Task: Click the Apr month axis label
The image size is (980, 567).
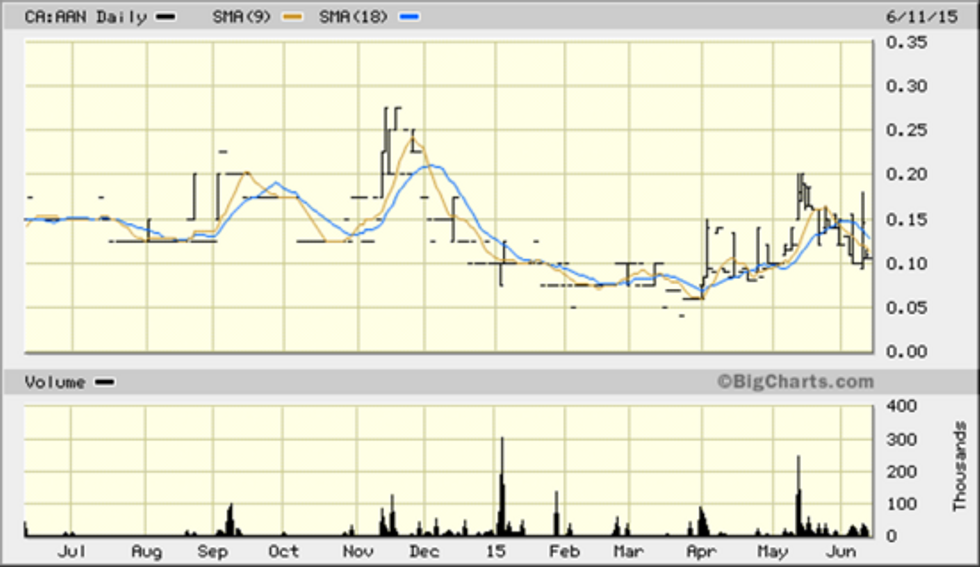Action: tap(700, 551)
